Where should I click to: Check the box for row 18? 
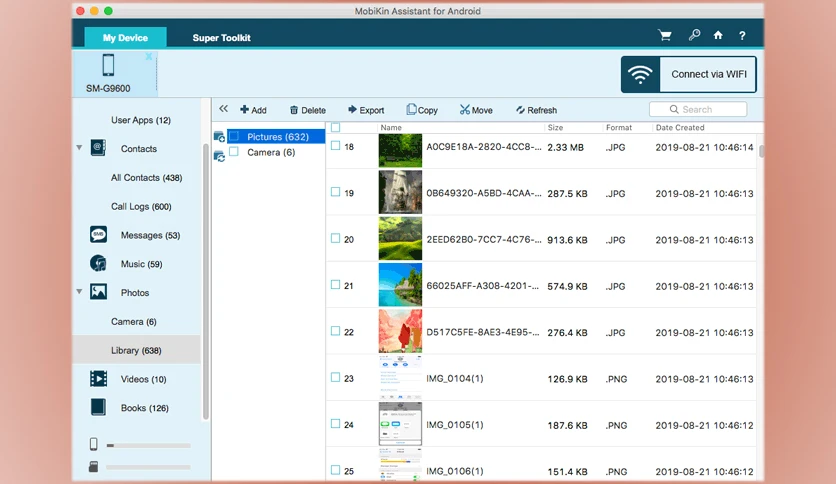(335, 146)
